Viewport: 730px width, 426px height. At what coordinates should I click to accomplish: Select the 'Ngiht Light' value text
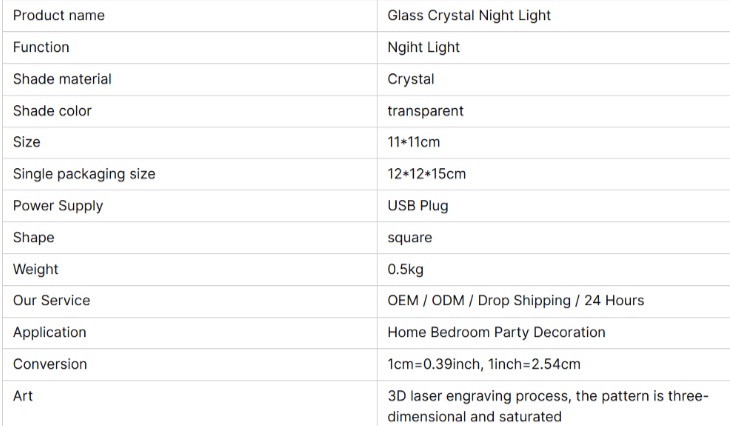point(423,47)
